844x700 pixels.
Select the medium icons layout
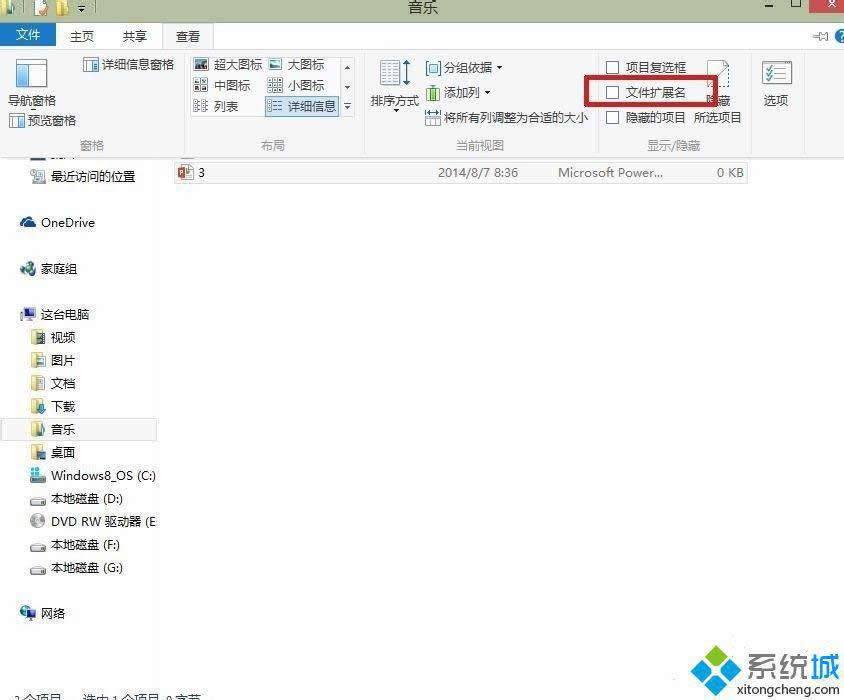pyautogui.click(x=230, y=85)
